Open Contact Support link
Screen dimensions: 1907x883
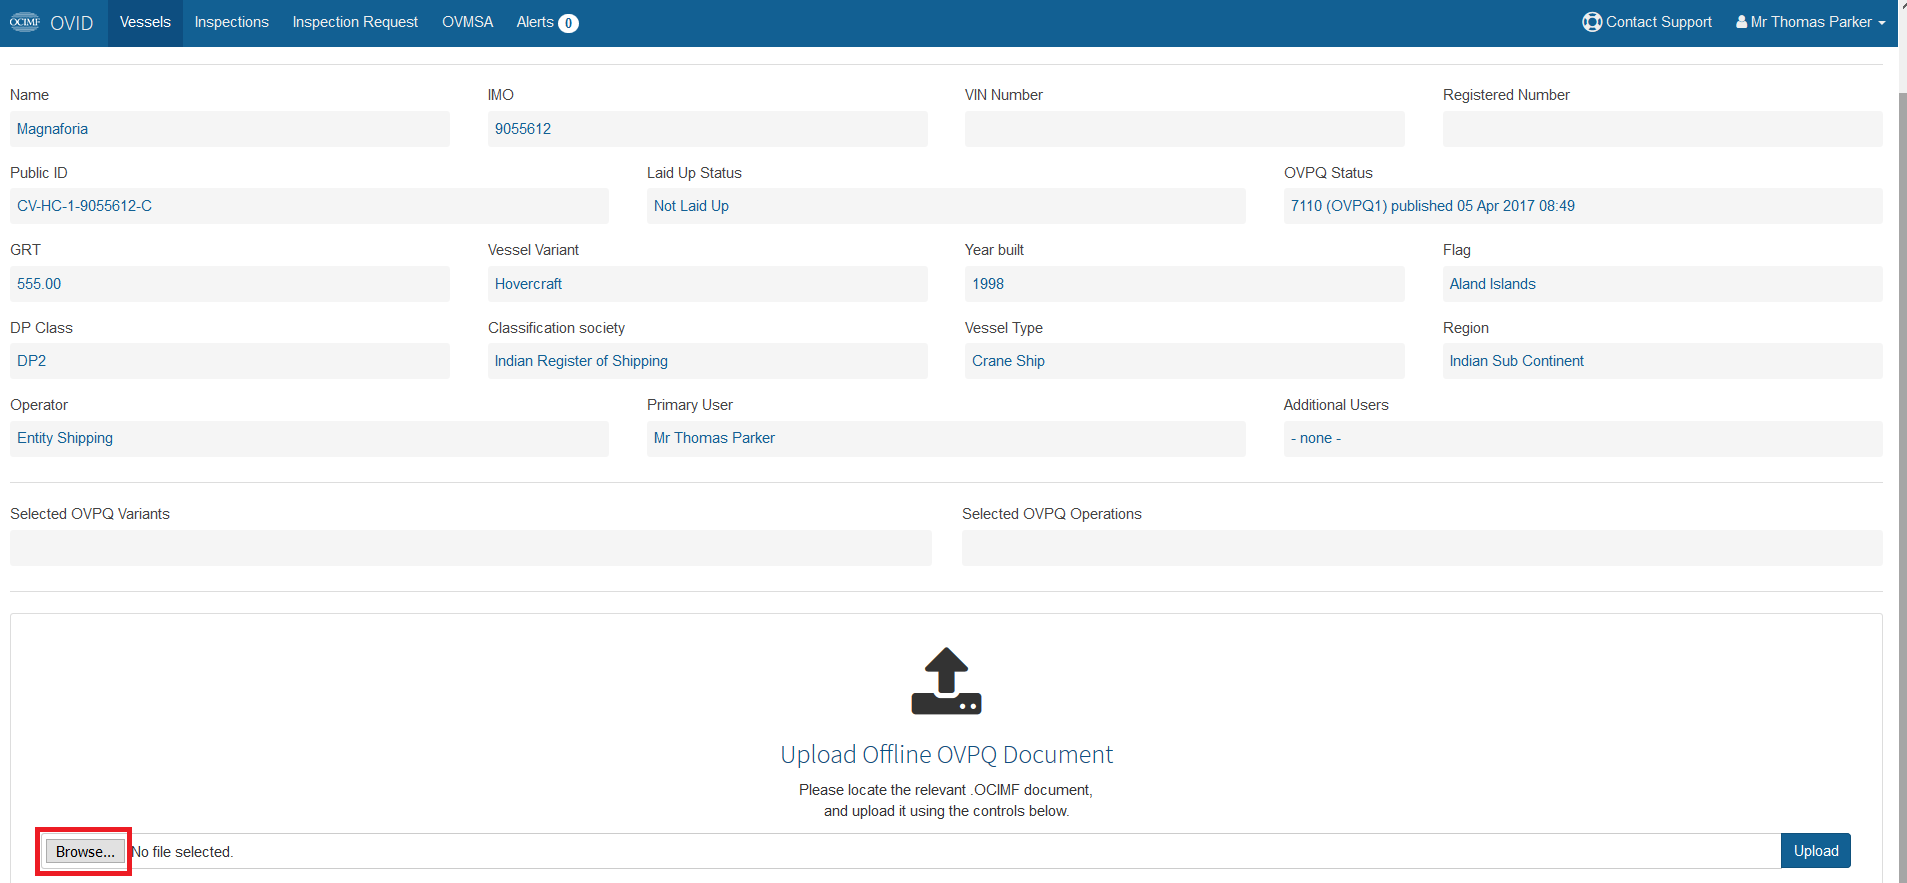1647,22
